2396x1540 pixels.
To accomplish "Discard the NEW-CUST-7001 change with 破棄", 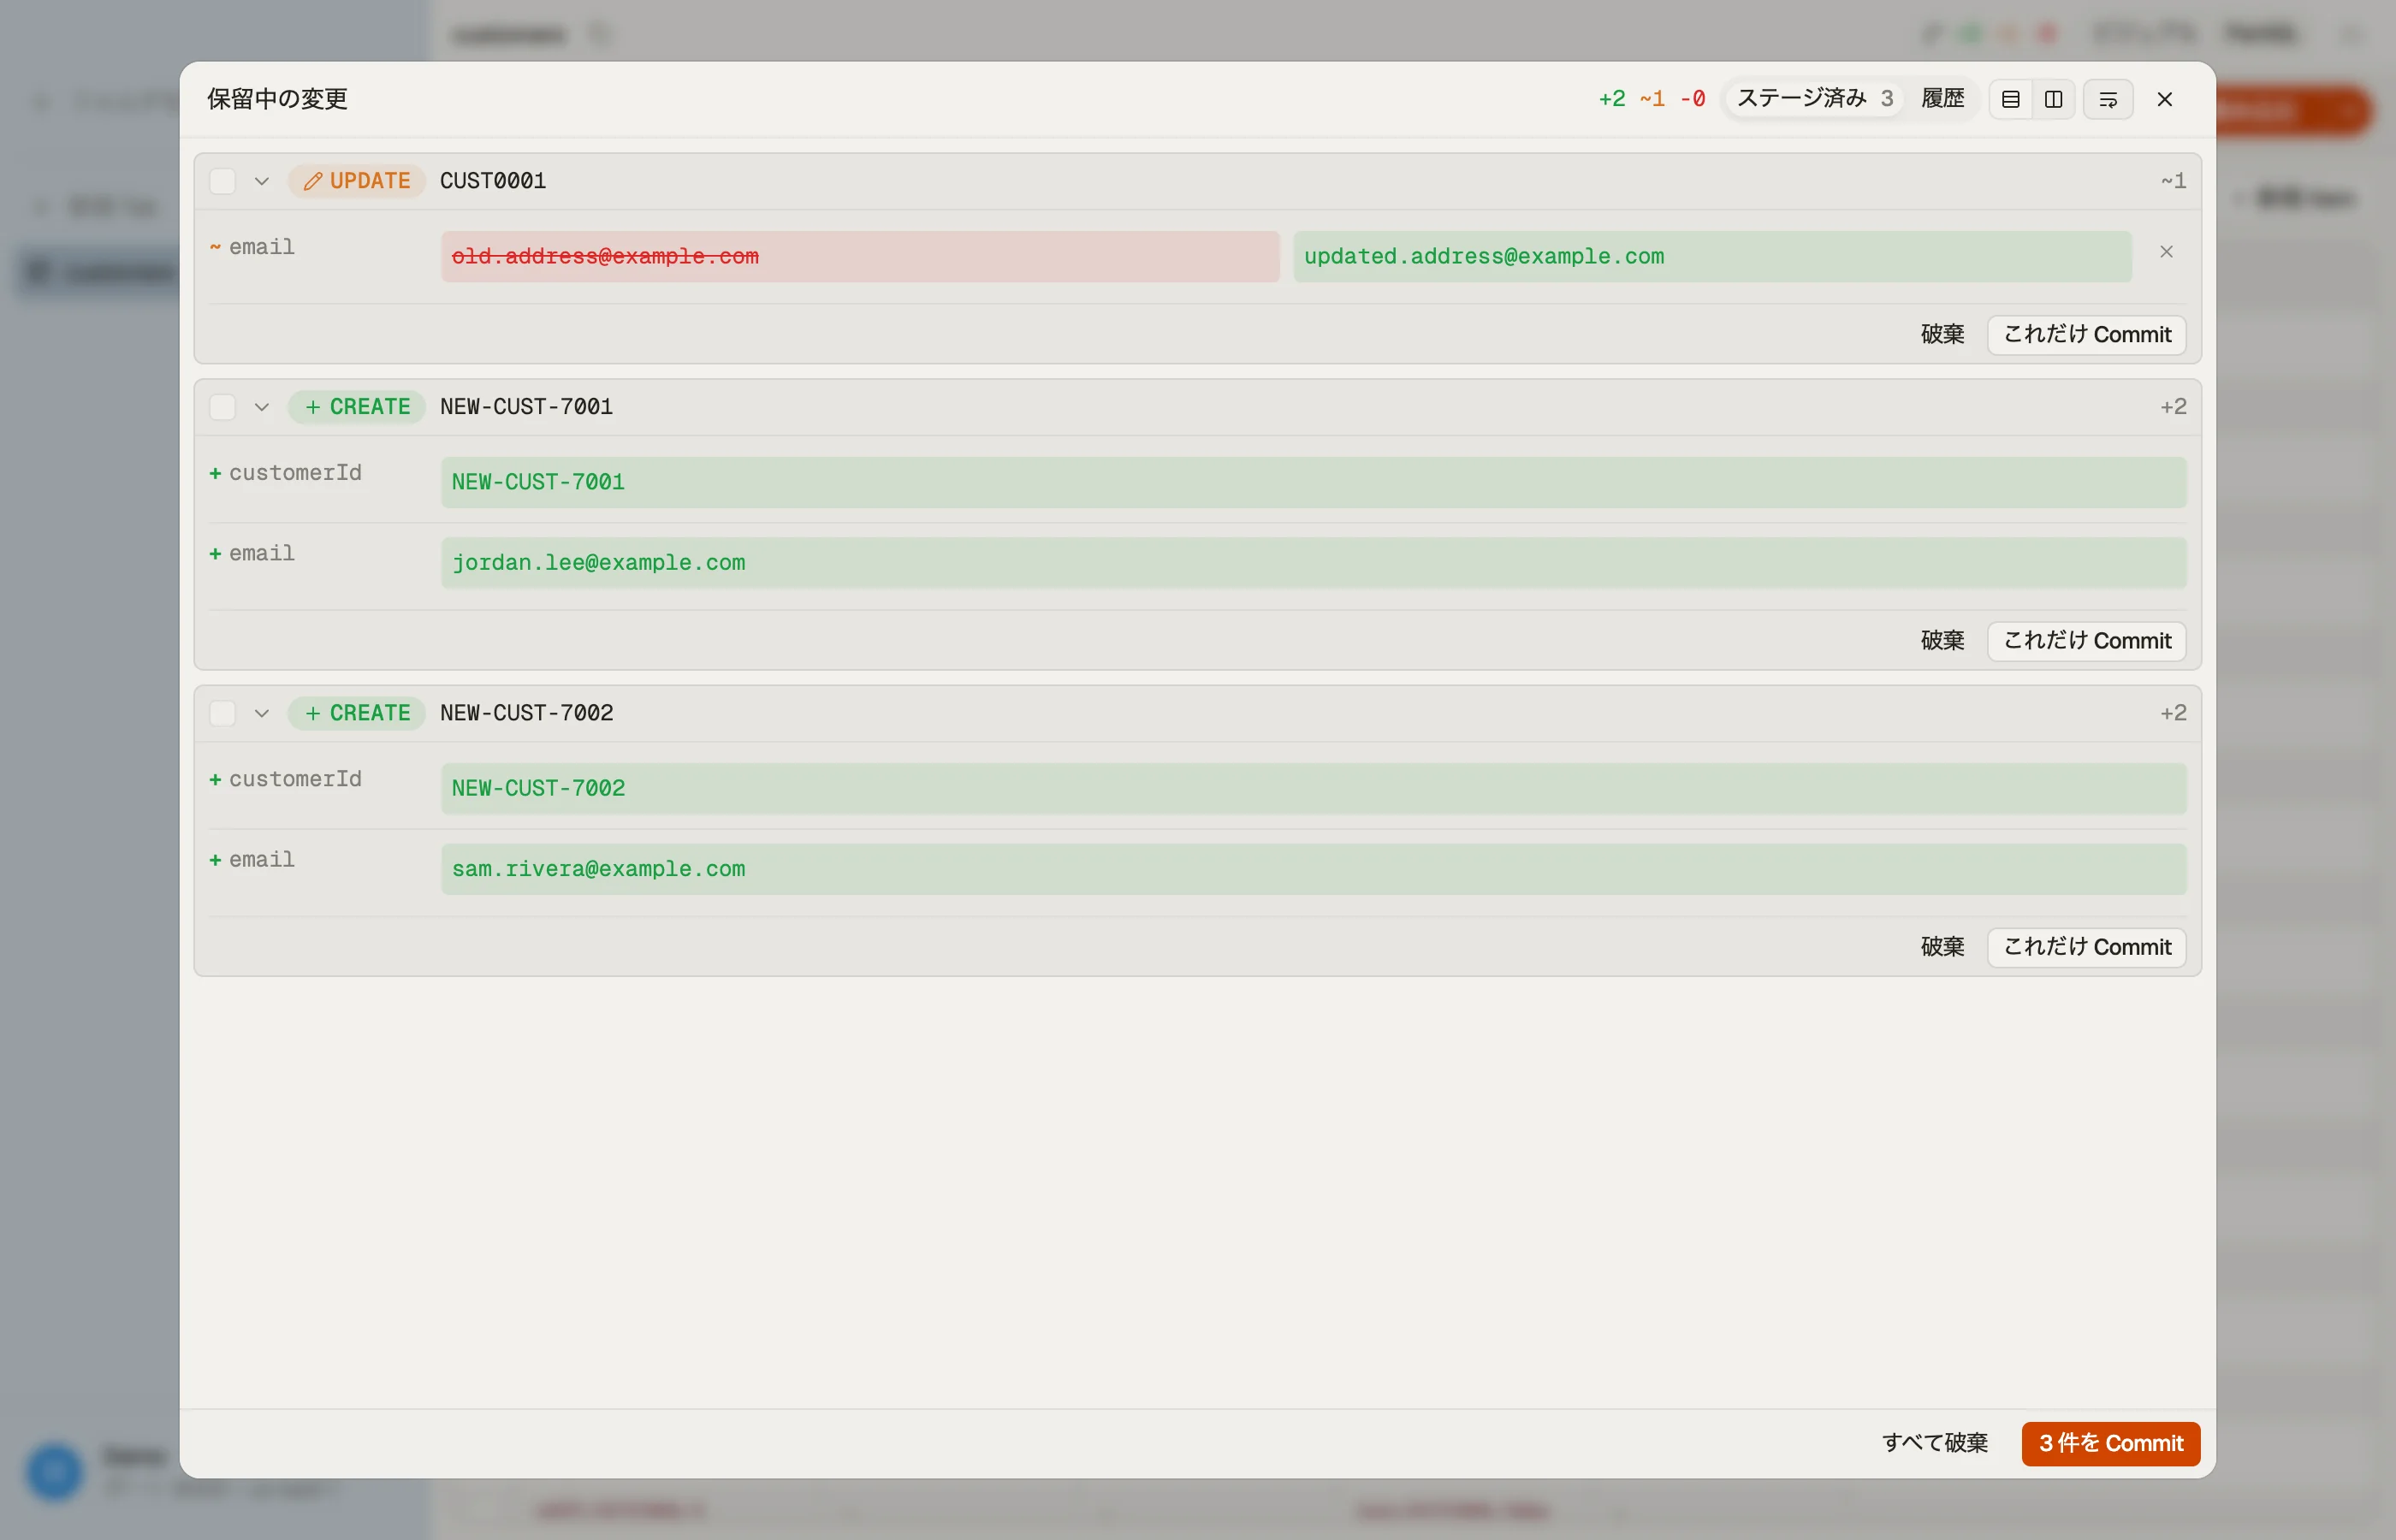I will coord(1942,640).
